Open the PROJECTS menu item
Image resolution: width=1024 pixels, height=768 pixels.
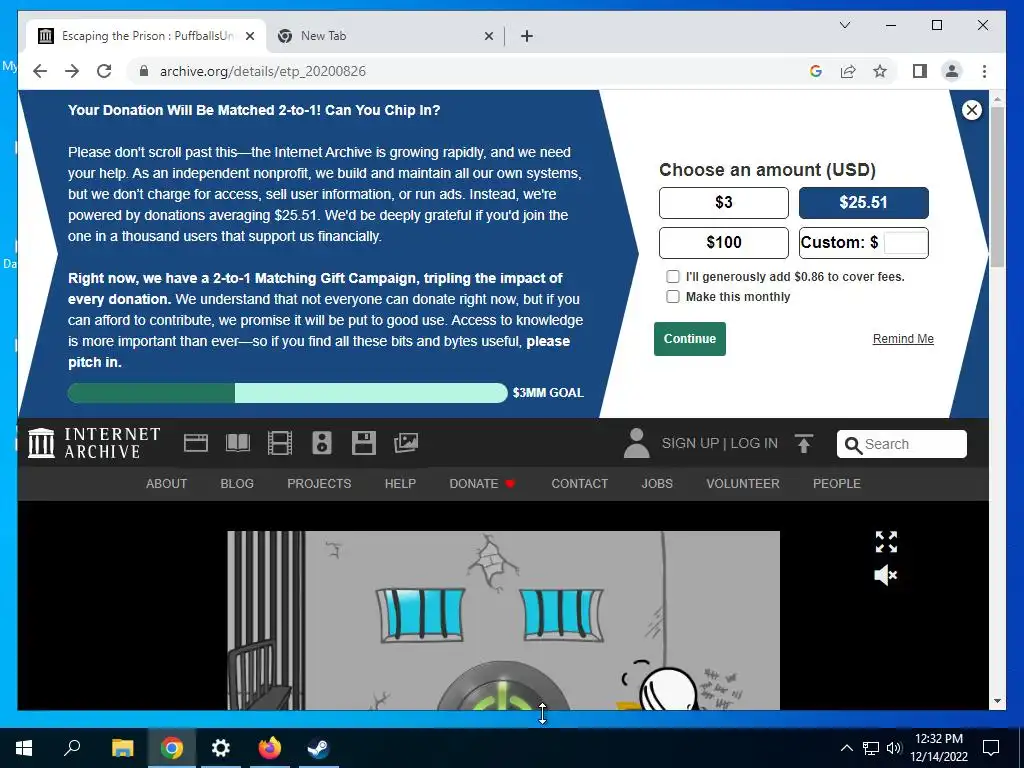pyautogui.click(x=319, y=484)
